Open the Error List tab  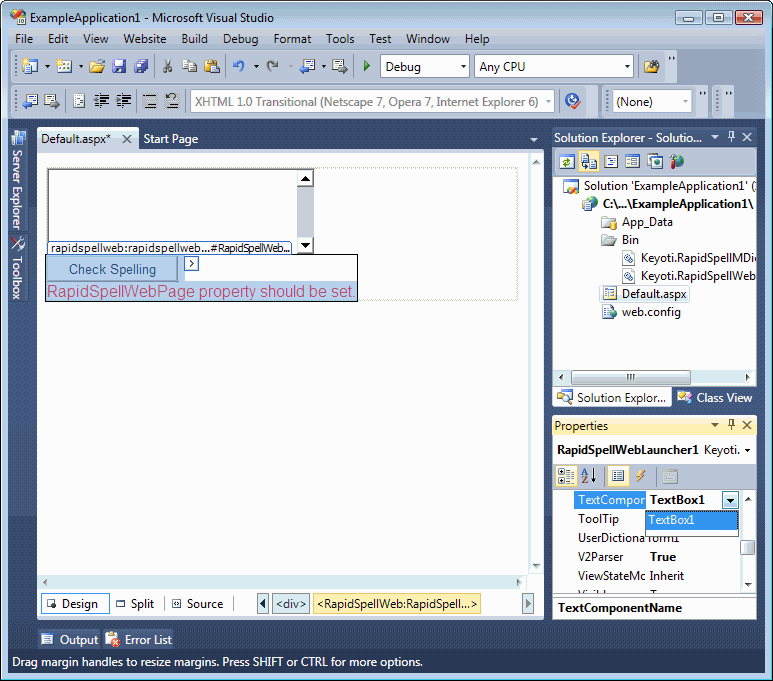coord(138,640)
